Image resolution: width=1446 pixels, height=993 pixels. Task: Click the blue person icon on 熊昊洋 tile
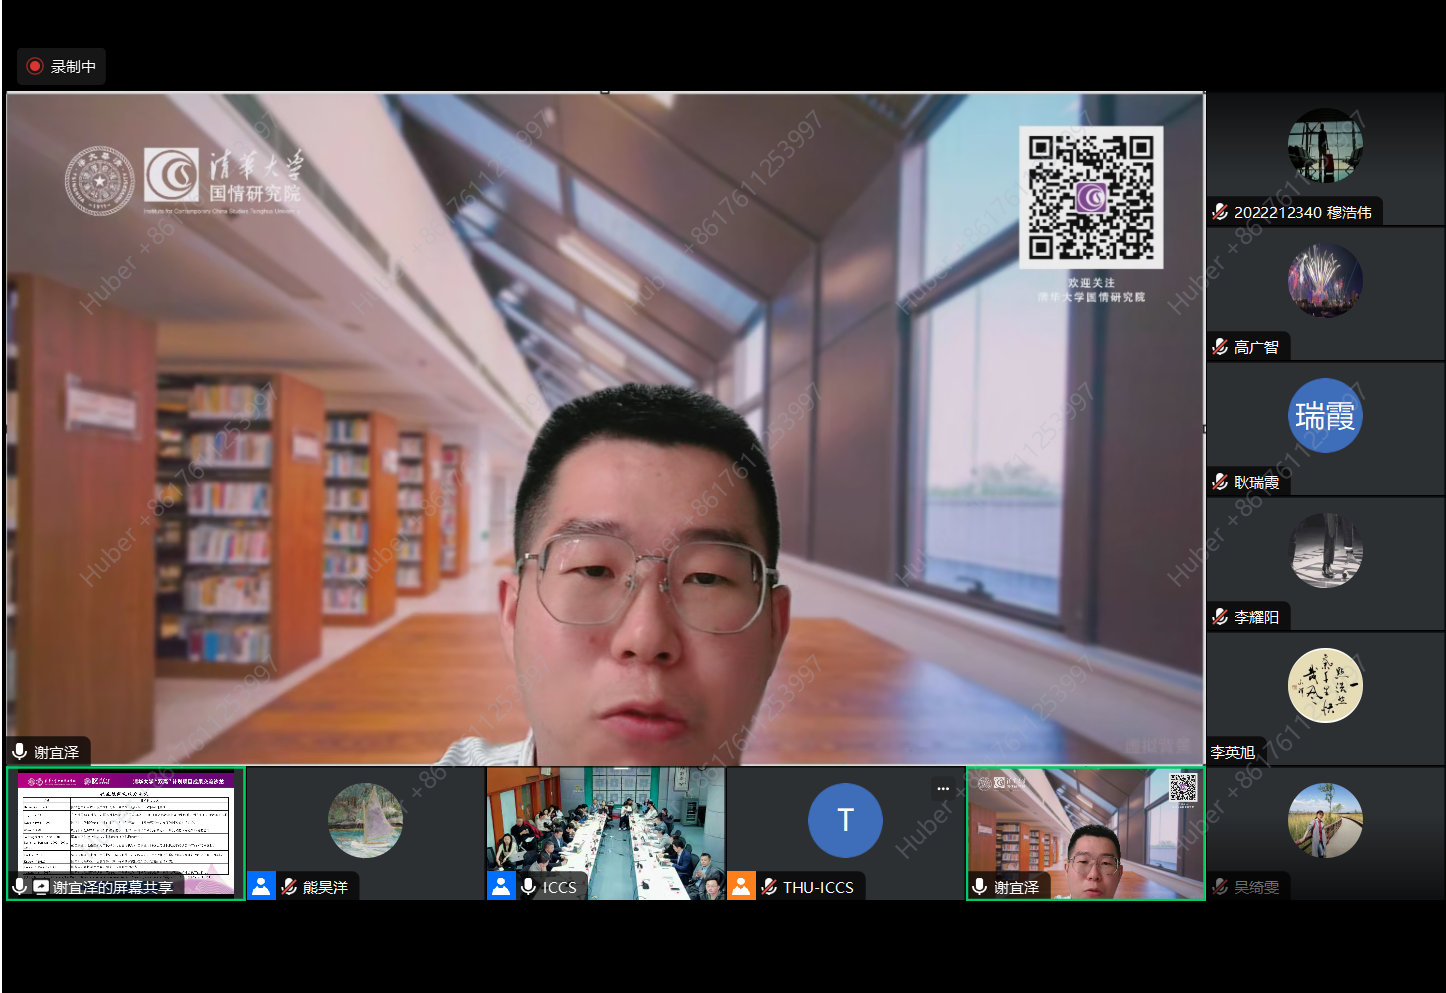pyautogui.click(x=261, y=886)
